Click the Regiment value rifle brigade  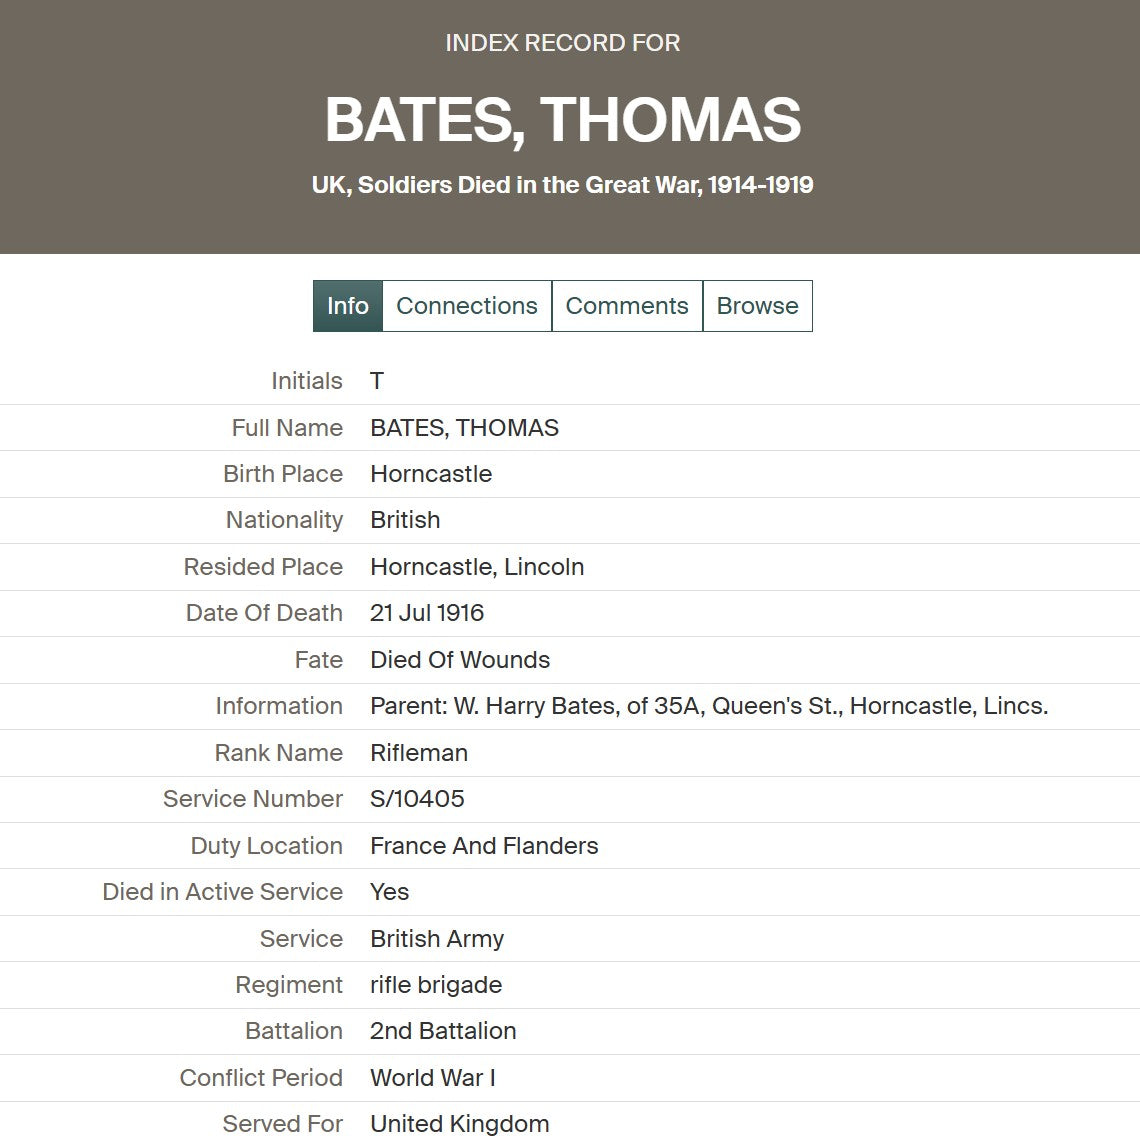click(436, 985)
